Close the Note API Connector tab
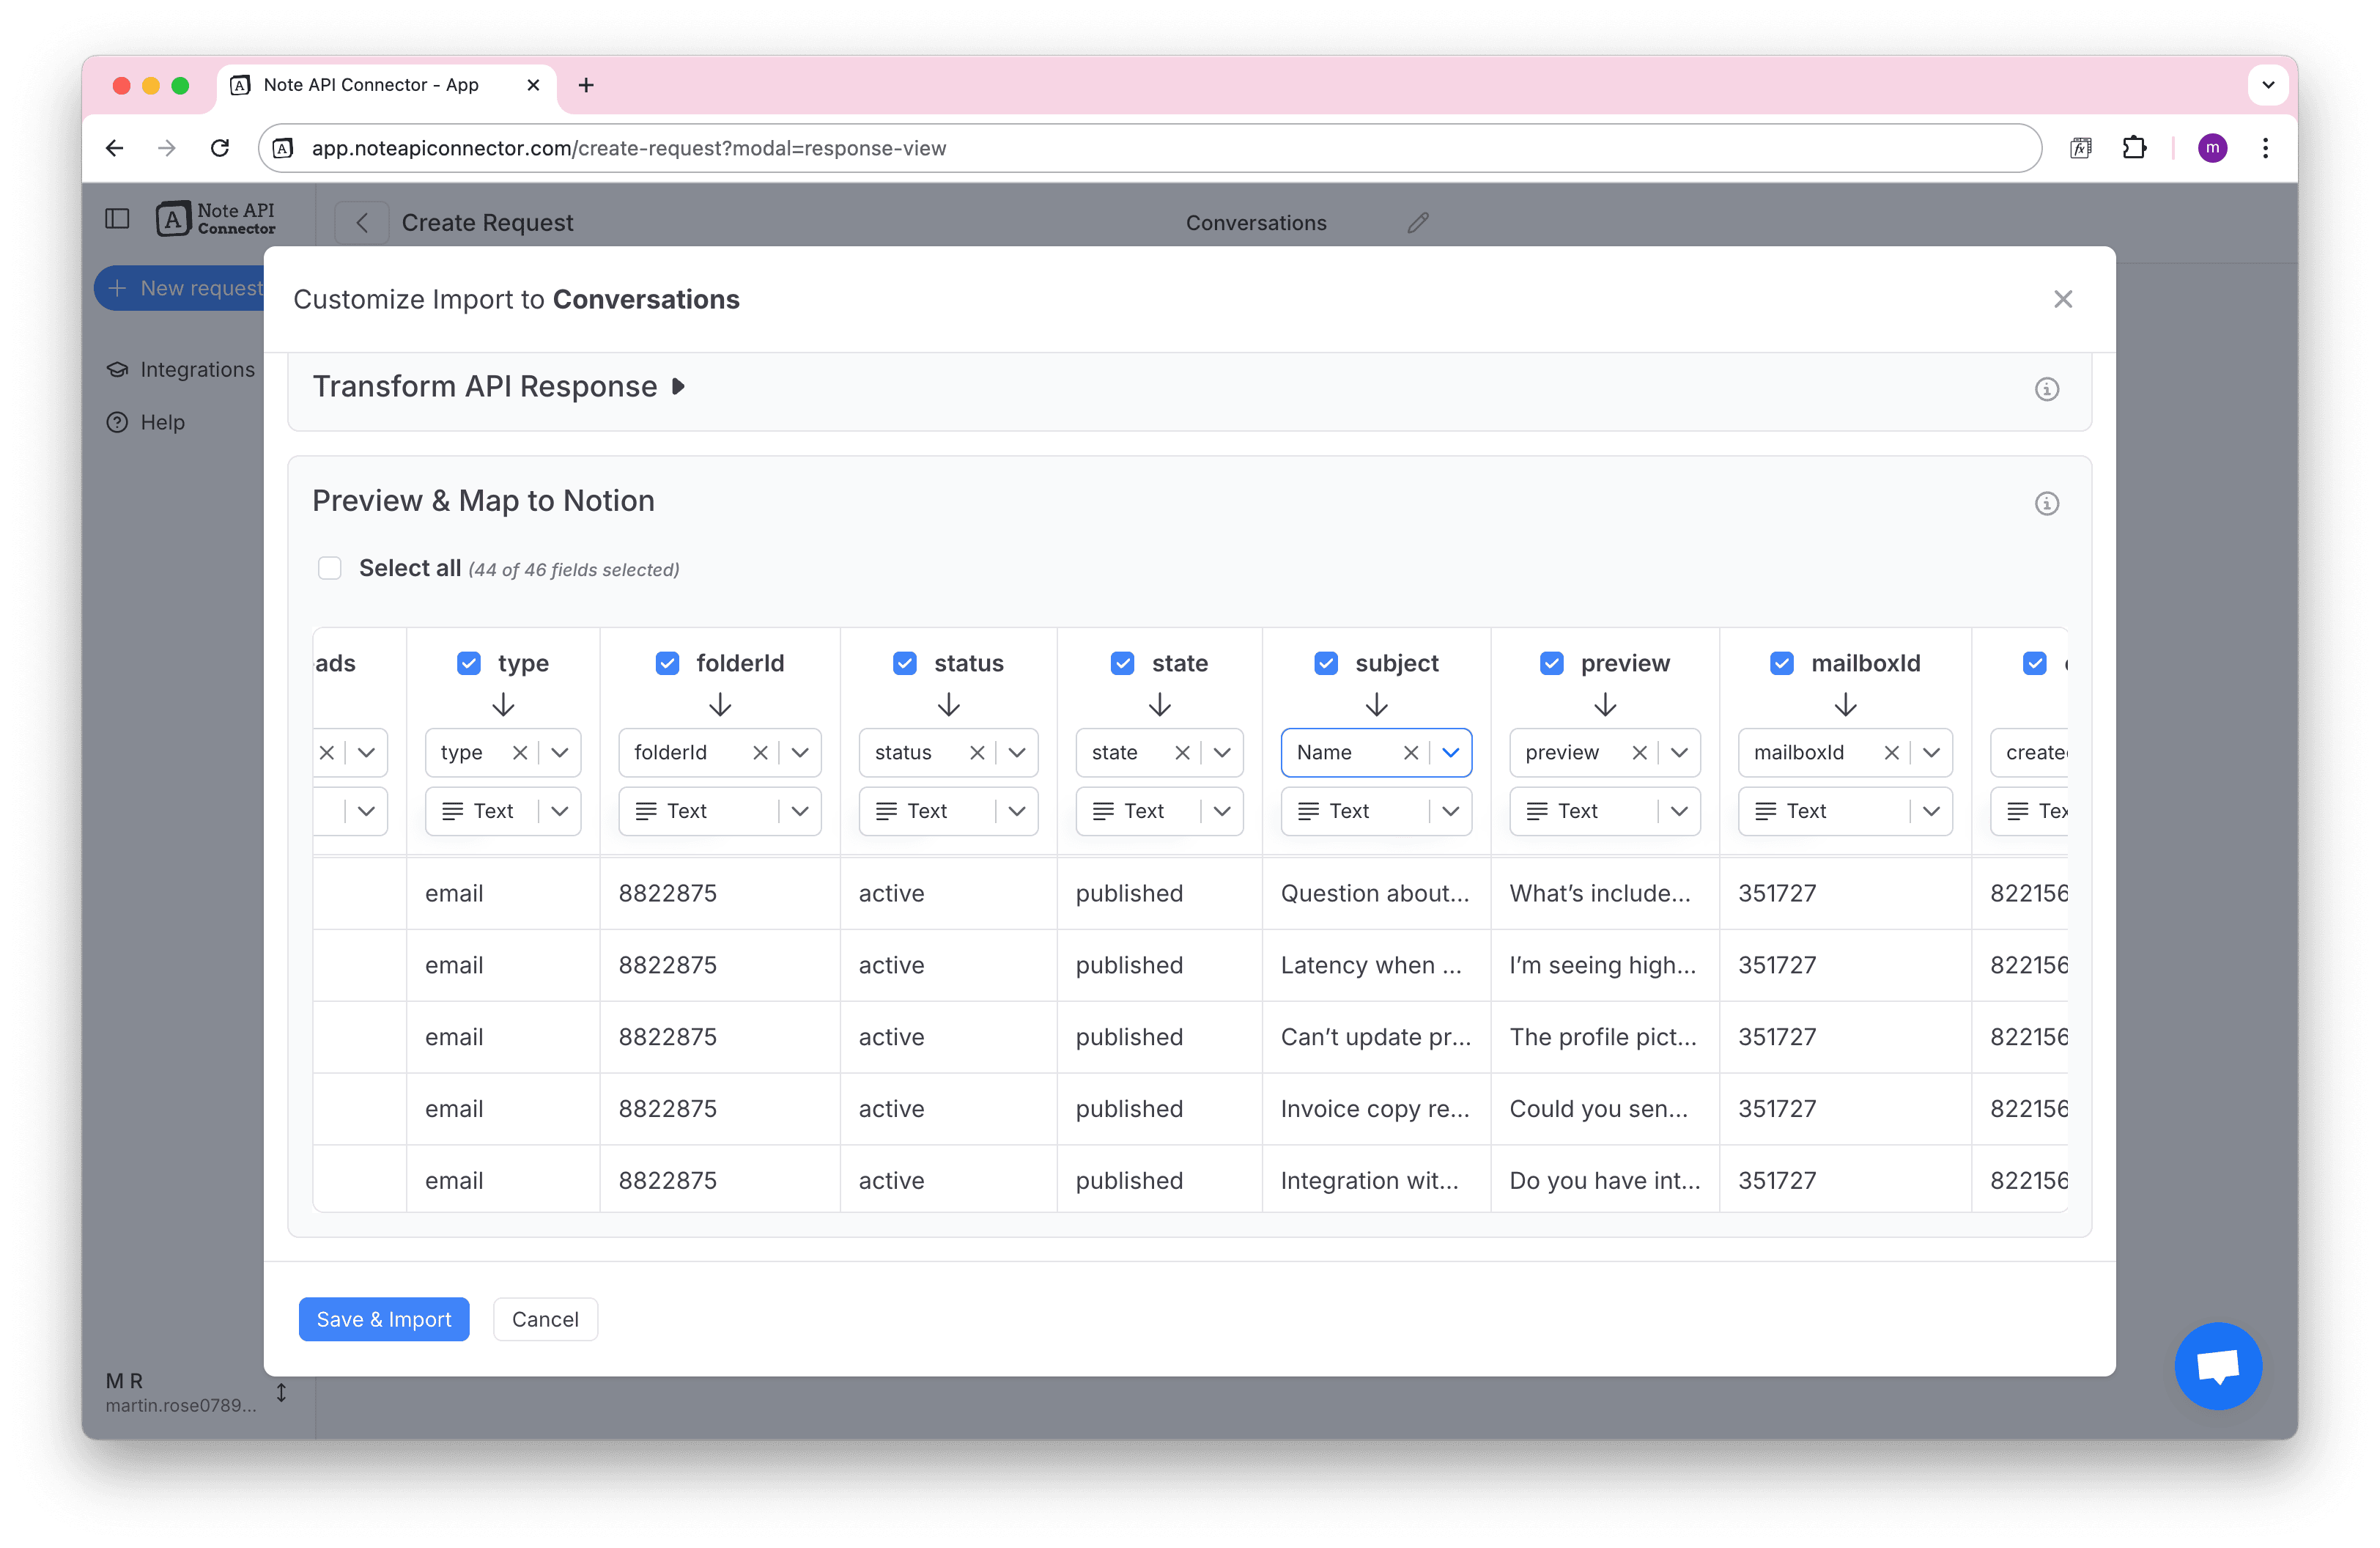The height and width of the screenshot is (1548, 2380). pos(533,85)
